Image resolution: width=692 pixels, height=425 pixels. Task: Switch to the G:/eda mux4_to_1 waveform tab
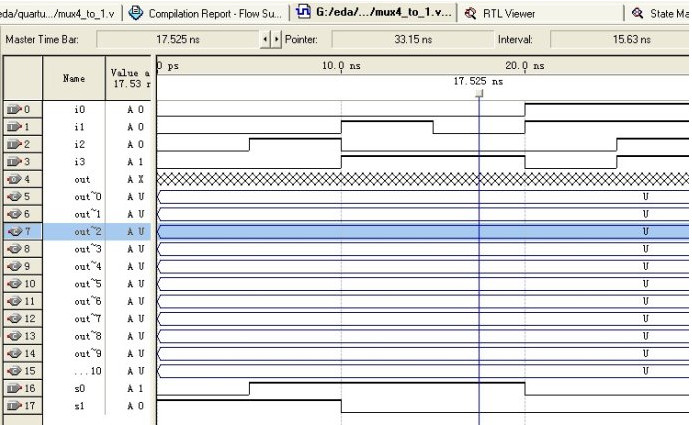374,12
